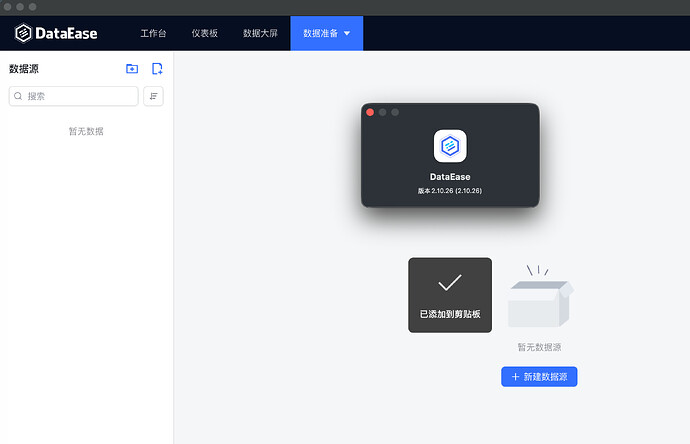
Task: Click the 新建数据源 button
Action: click(x=539, y=377)
